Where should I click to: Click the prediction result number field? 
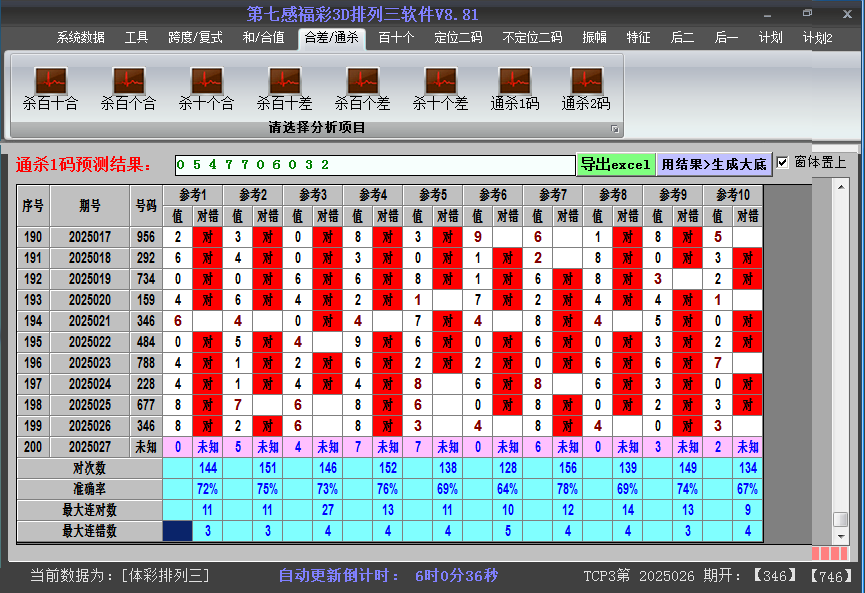[374, 164]
